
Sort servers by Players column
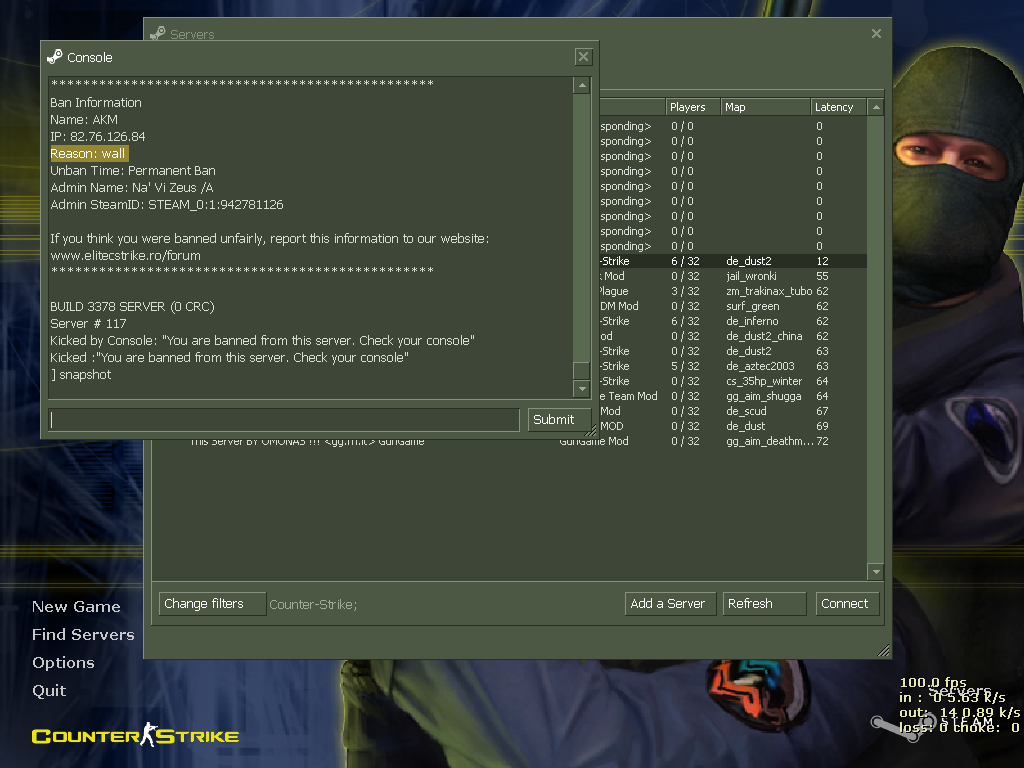pos(693,107)
